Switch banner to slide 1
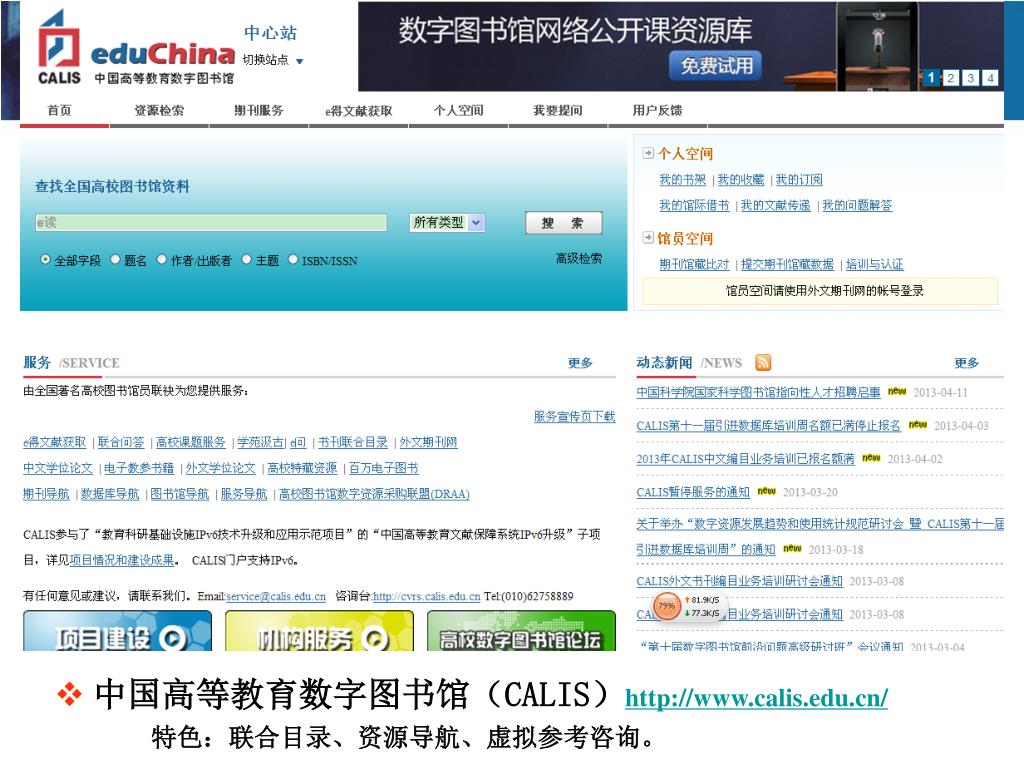The width and height of the screenshot is (1024, 768). click(930, 78)
